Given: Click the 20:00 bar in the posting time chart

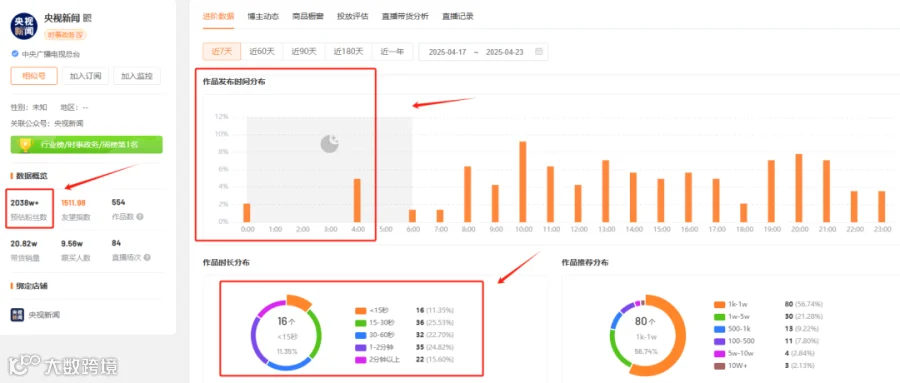Looking at the screenshot, I should [x=799, y=188].
